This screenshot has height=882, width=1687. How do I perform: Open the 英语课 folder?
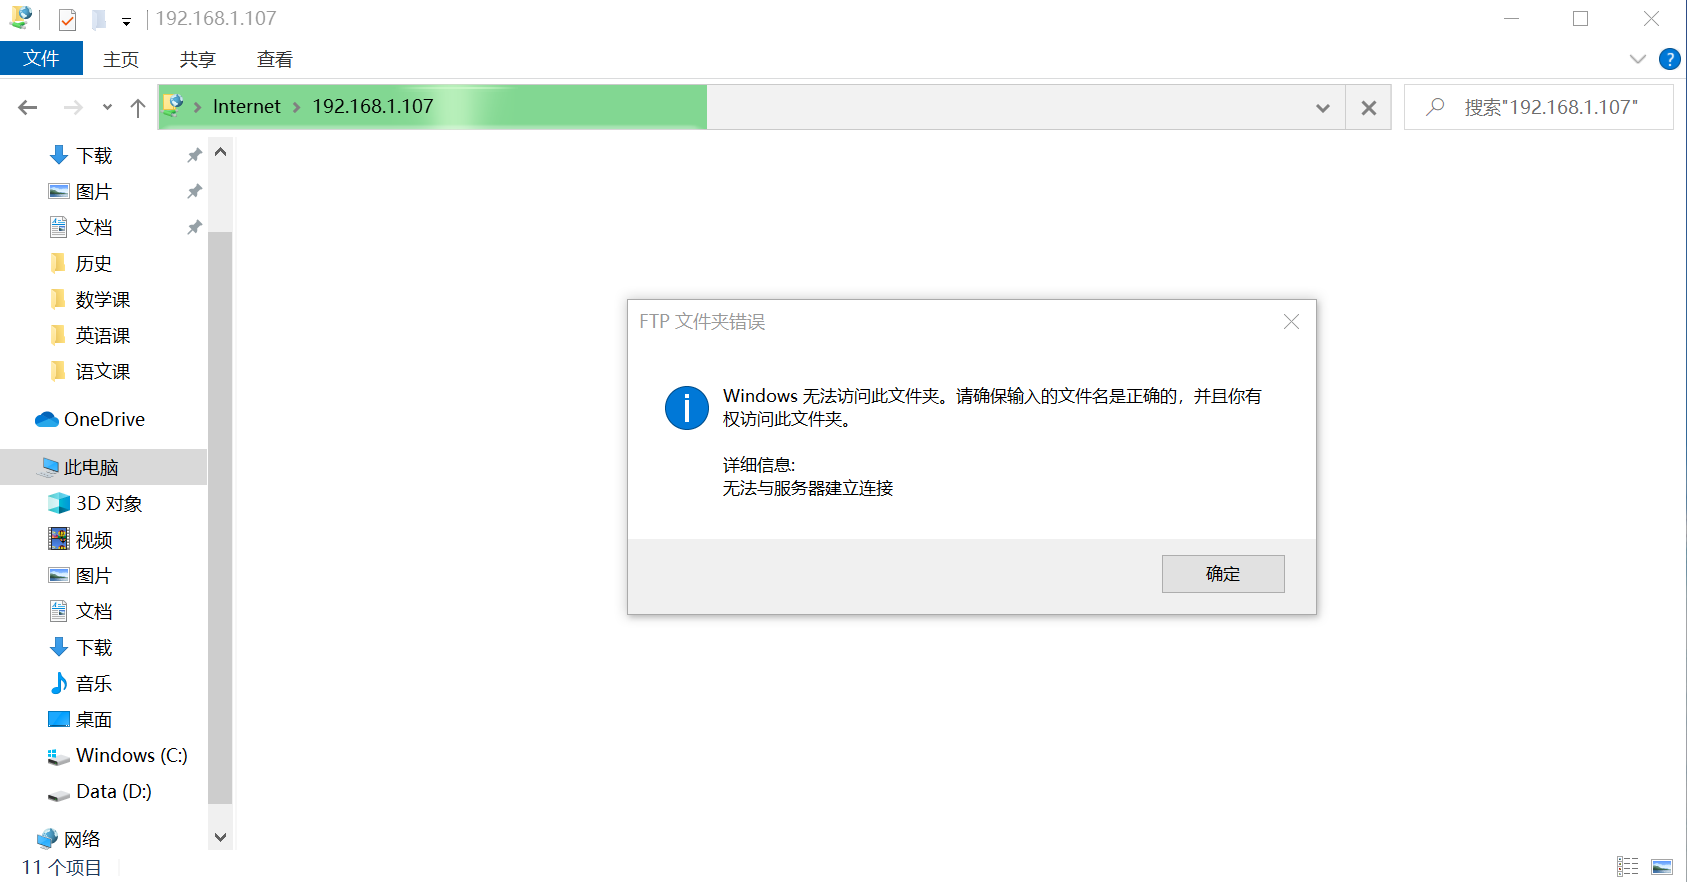(102, 335)
